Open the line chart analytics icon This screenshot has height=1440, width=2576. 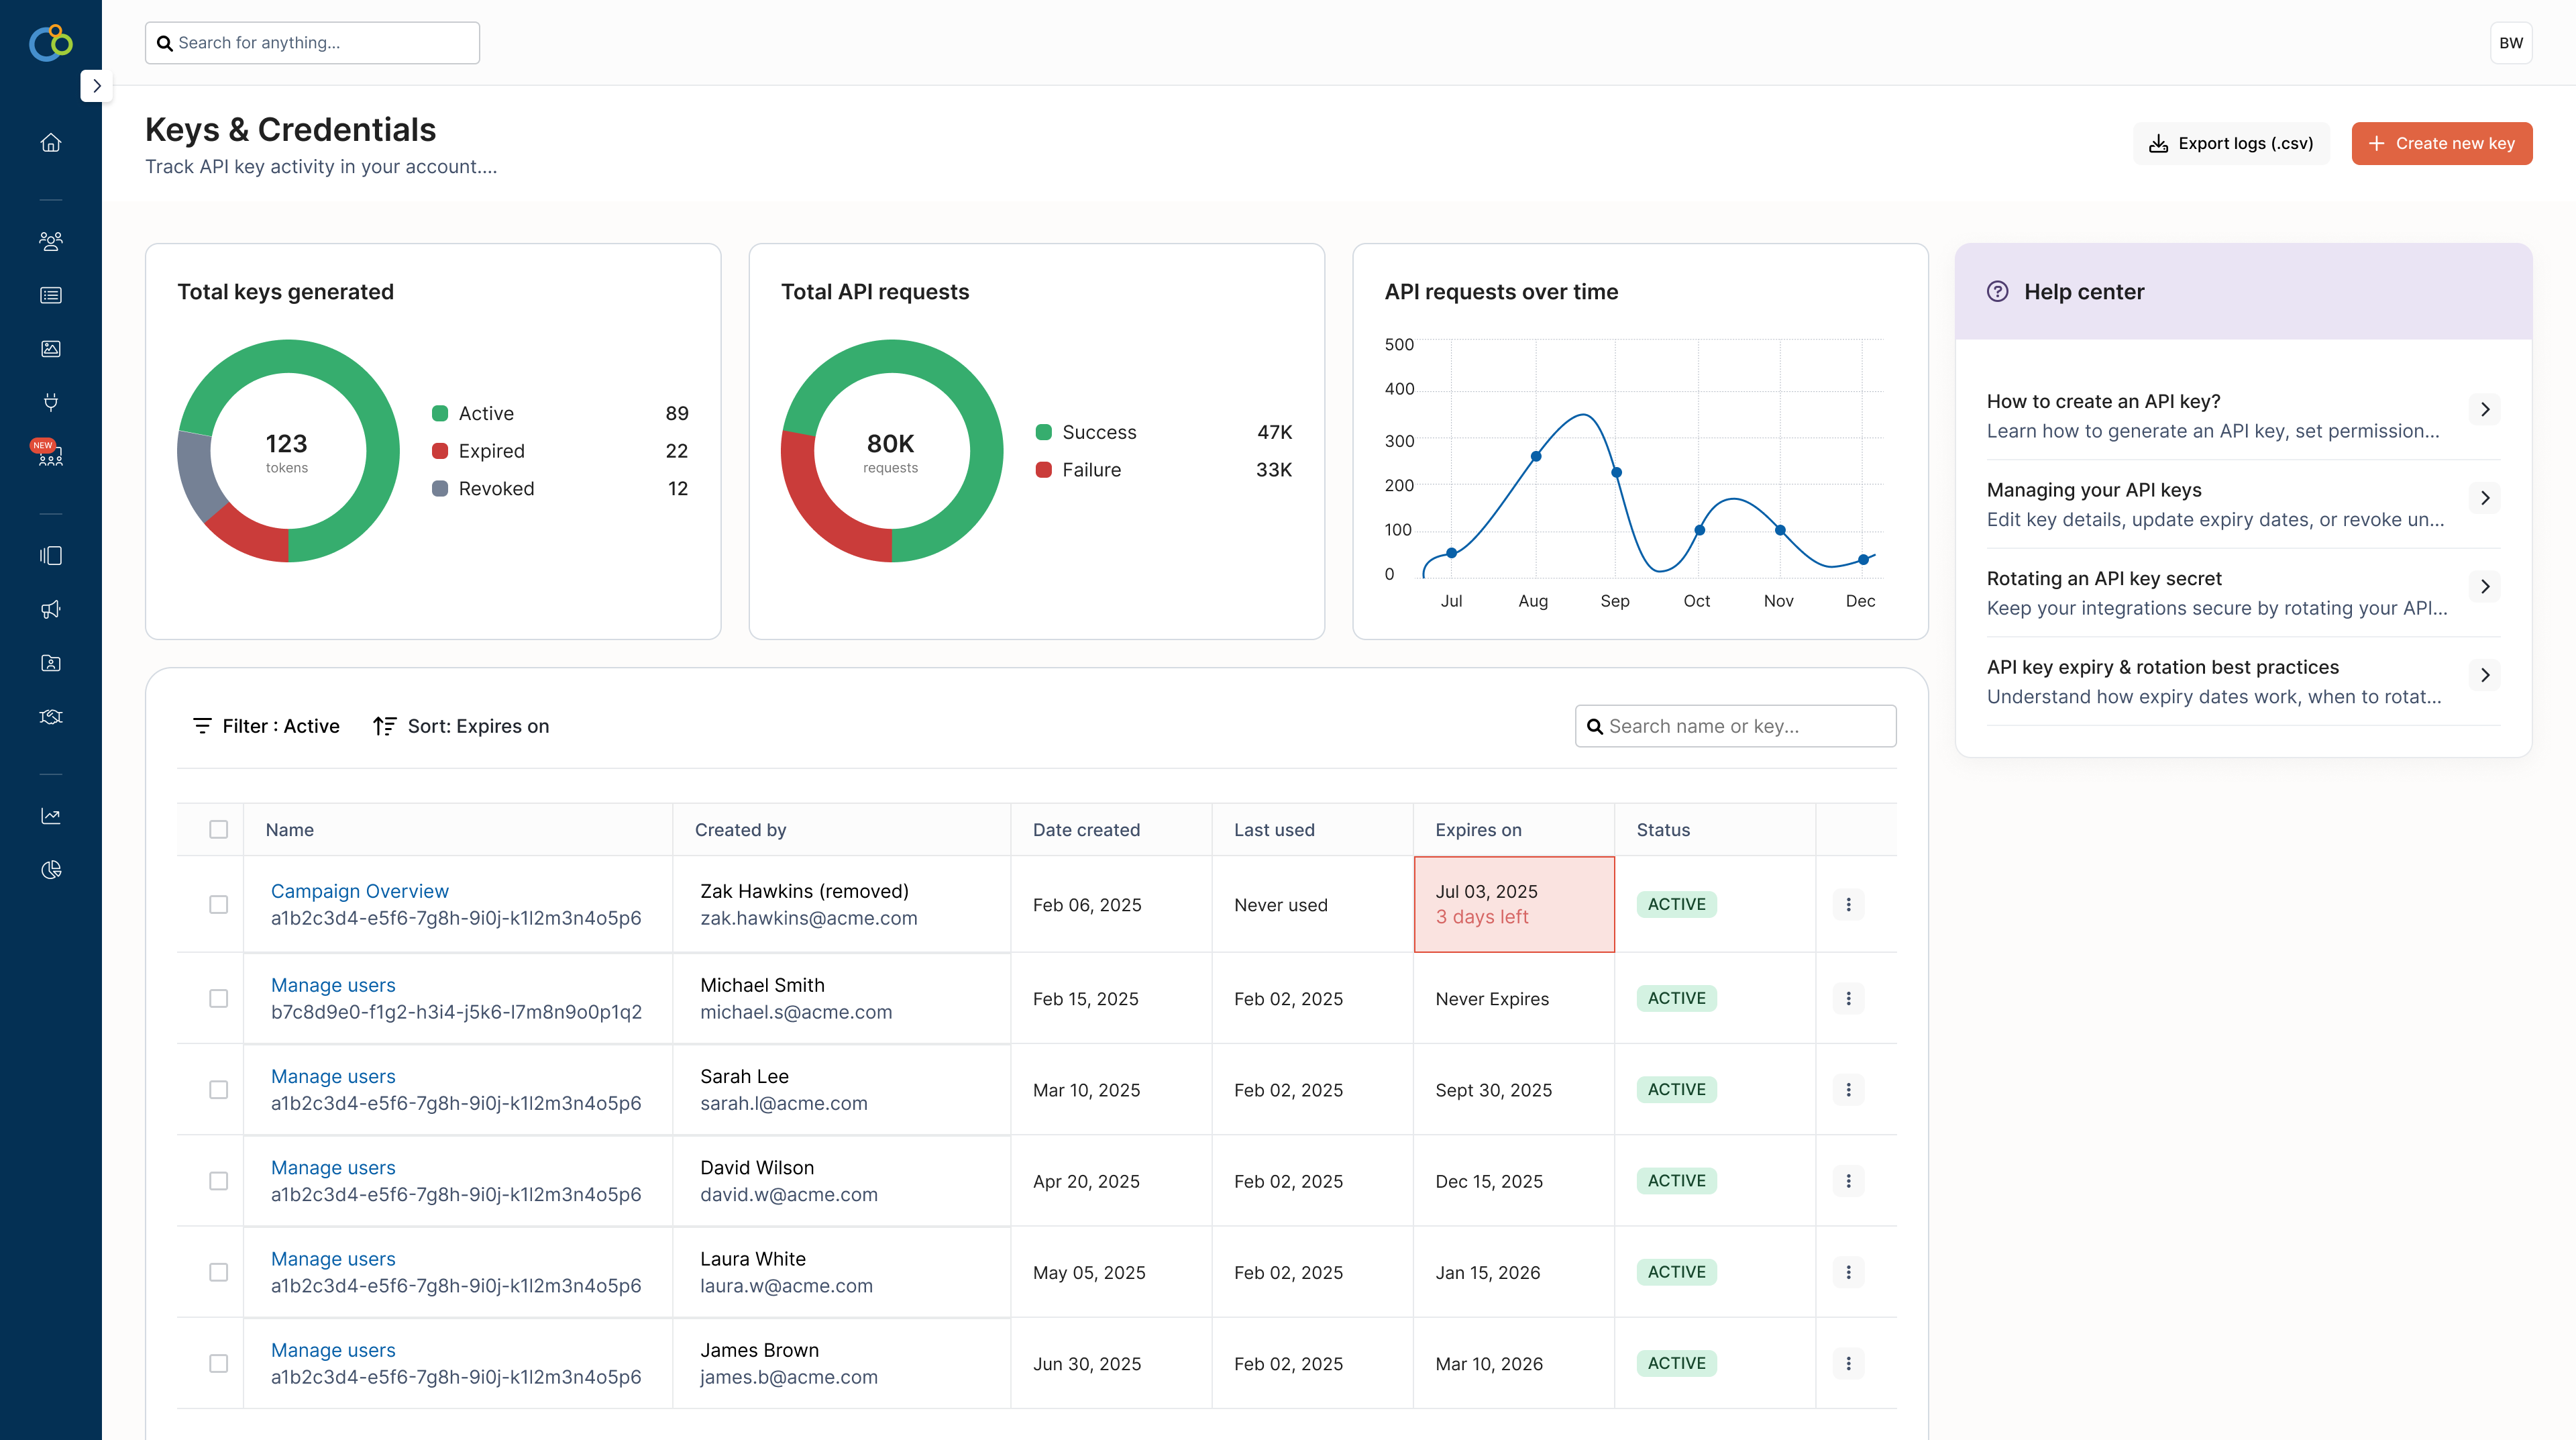pyautogui.click(x=51, y=816)
